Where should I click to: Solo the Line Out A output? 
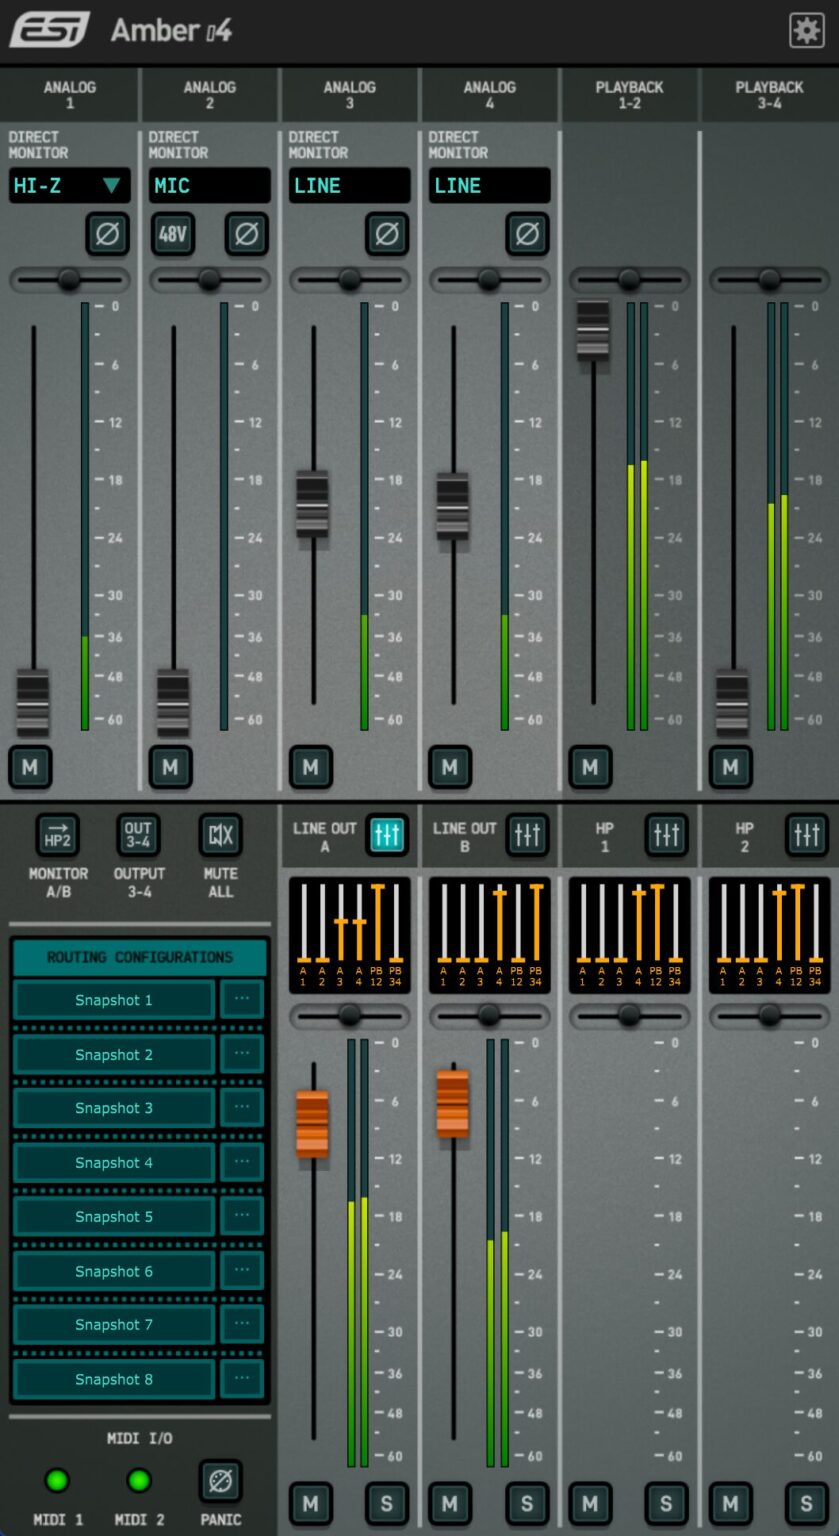386,1503
